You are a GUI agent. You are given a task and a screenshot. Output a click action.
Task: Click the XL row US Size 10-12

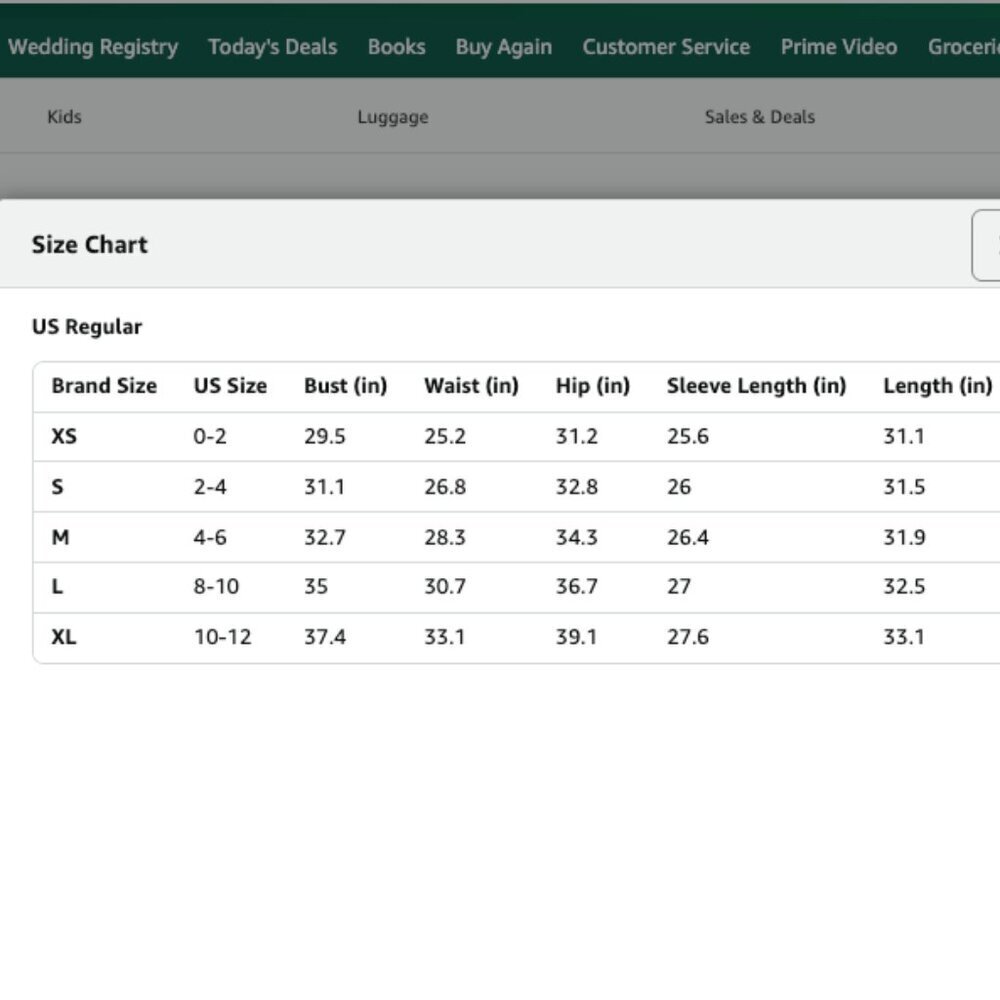click(x=222, y=637)
